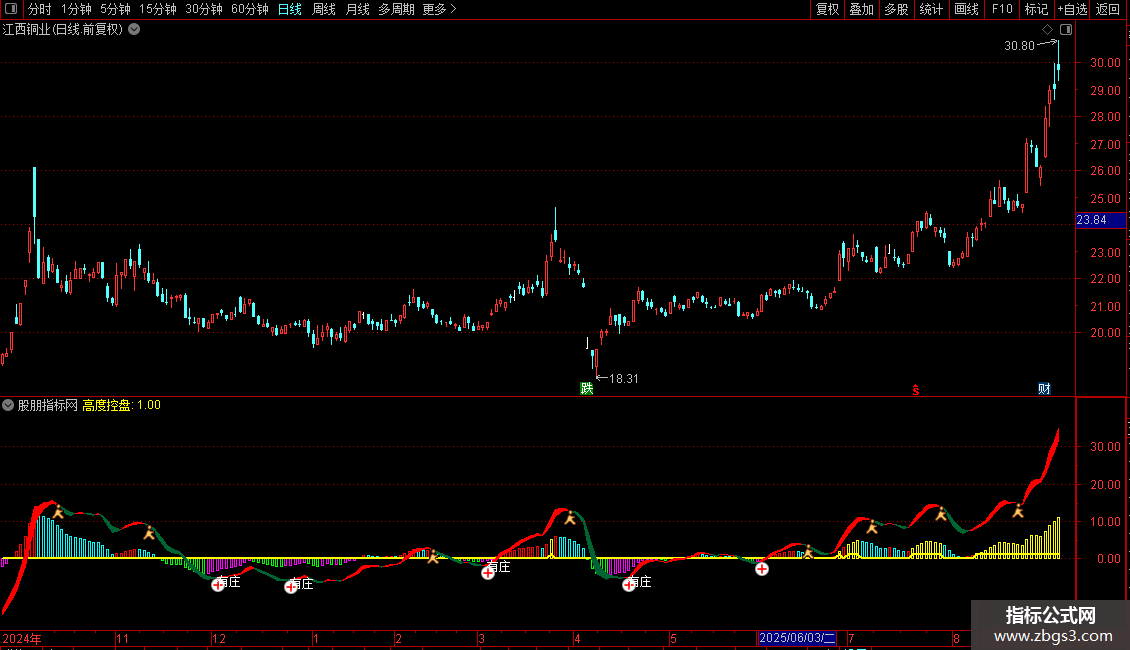1130x650 pixels.
Task: Select the 5分钟 period
Action: (115, 9)
